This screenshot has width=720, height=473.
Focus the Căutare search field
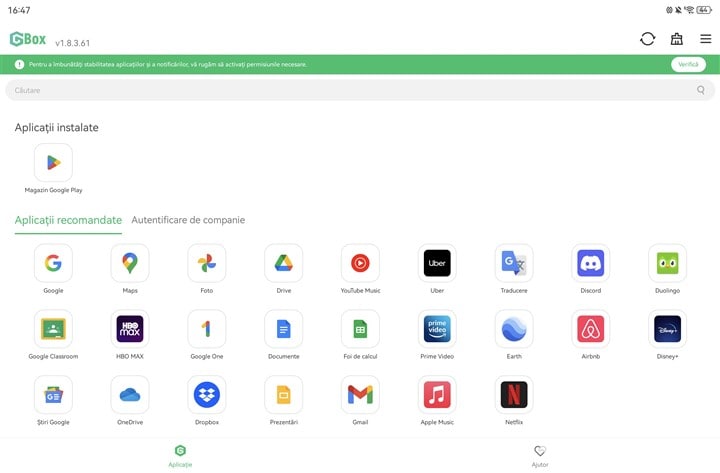[x=360, y=90]
